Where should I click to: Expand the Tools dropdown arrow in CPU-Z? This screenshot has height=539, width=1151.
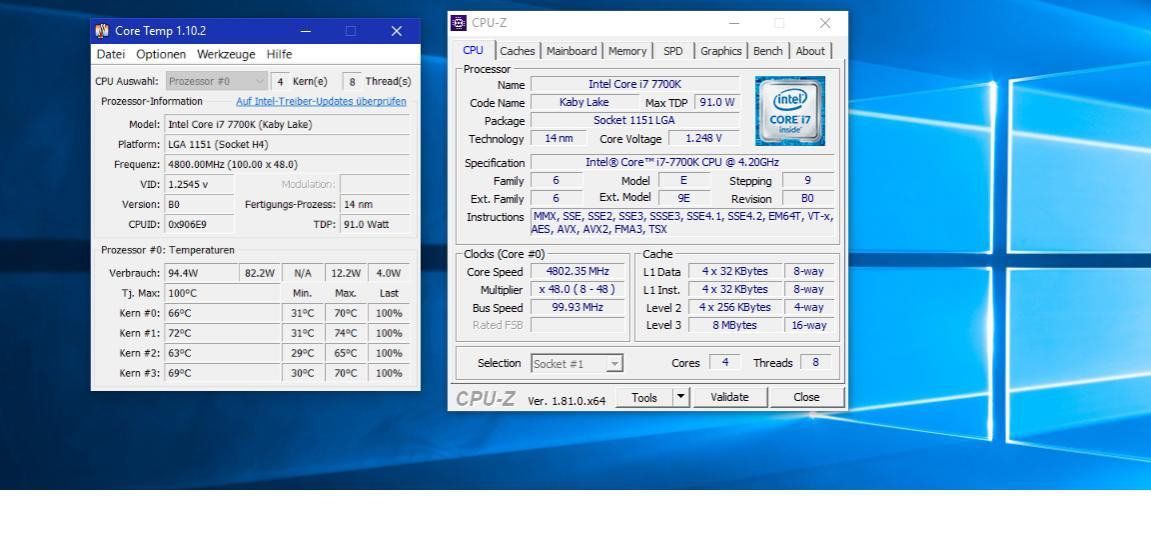coord(680,397)
